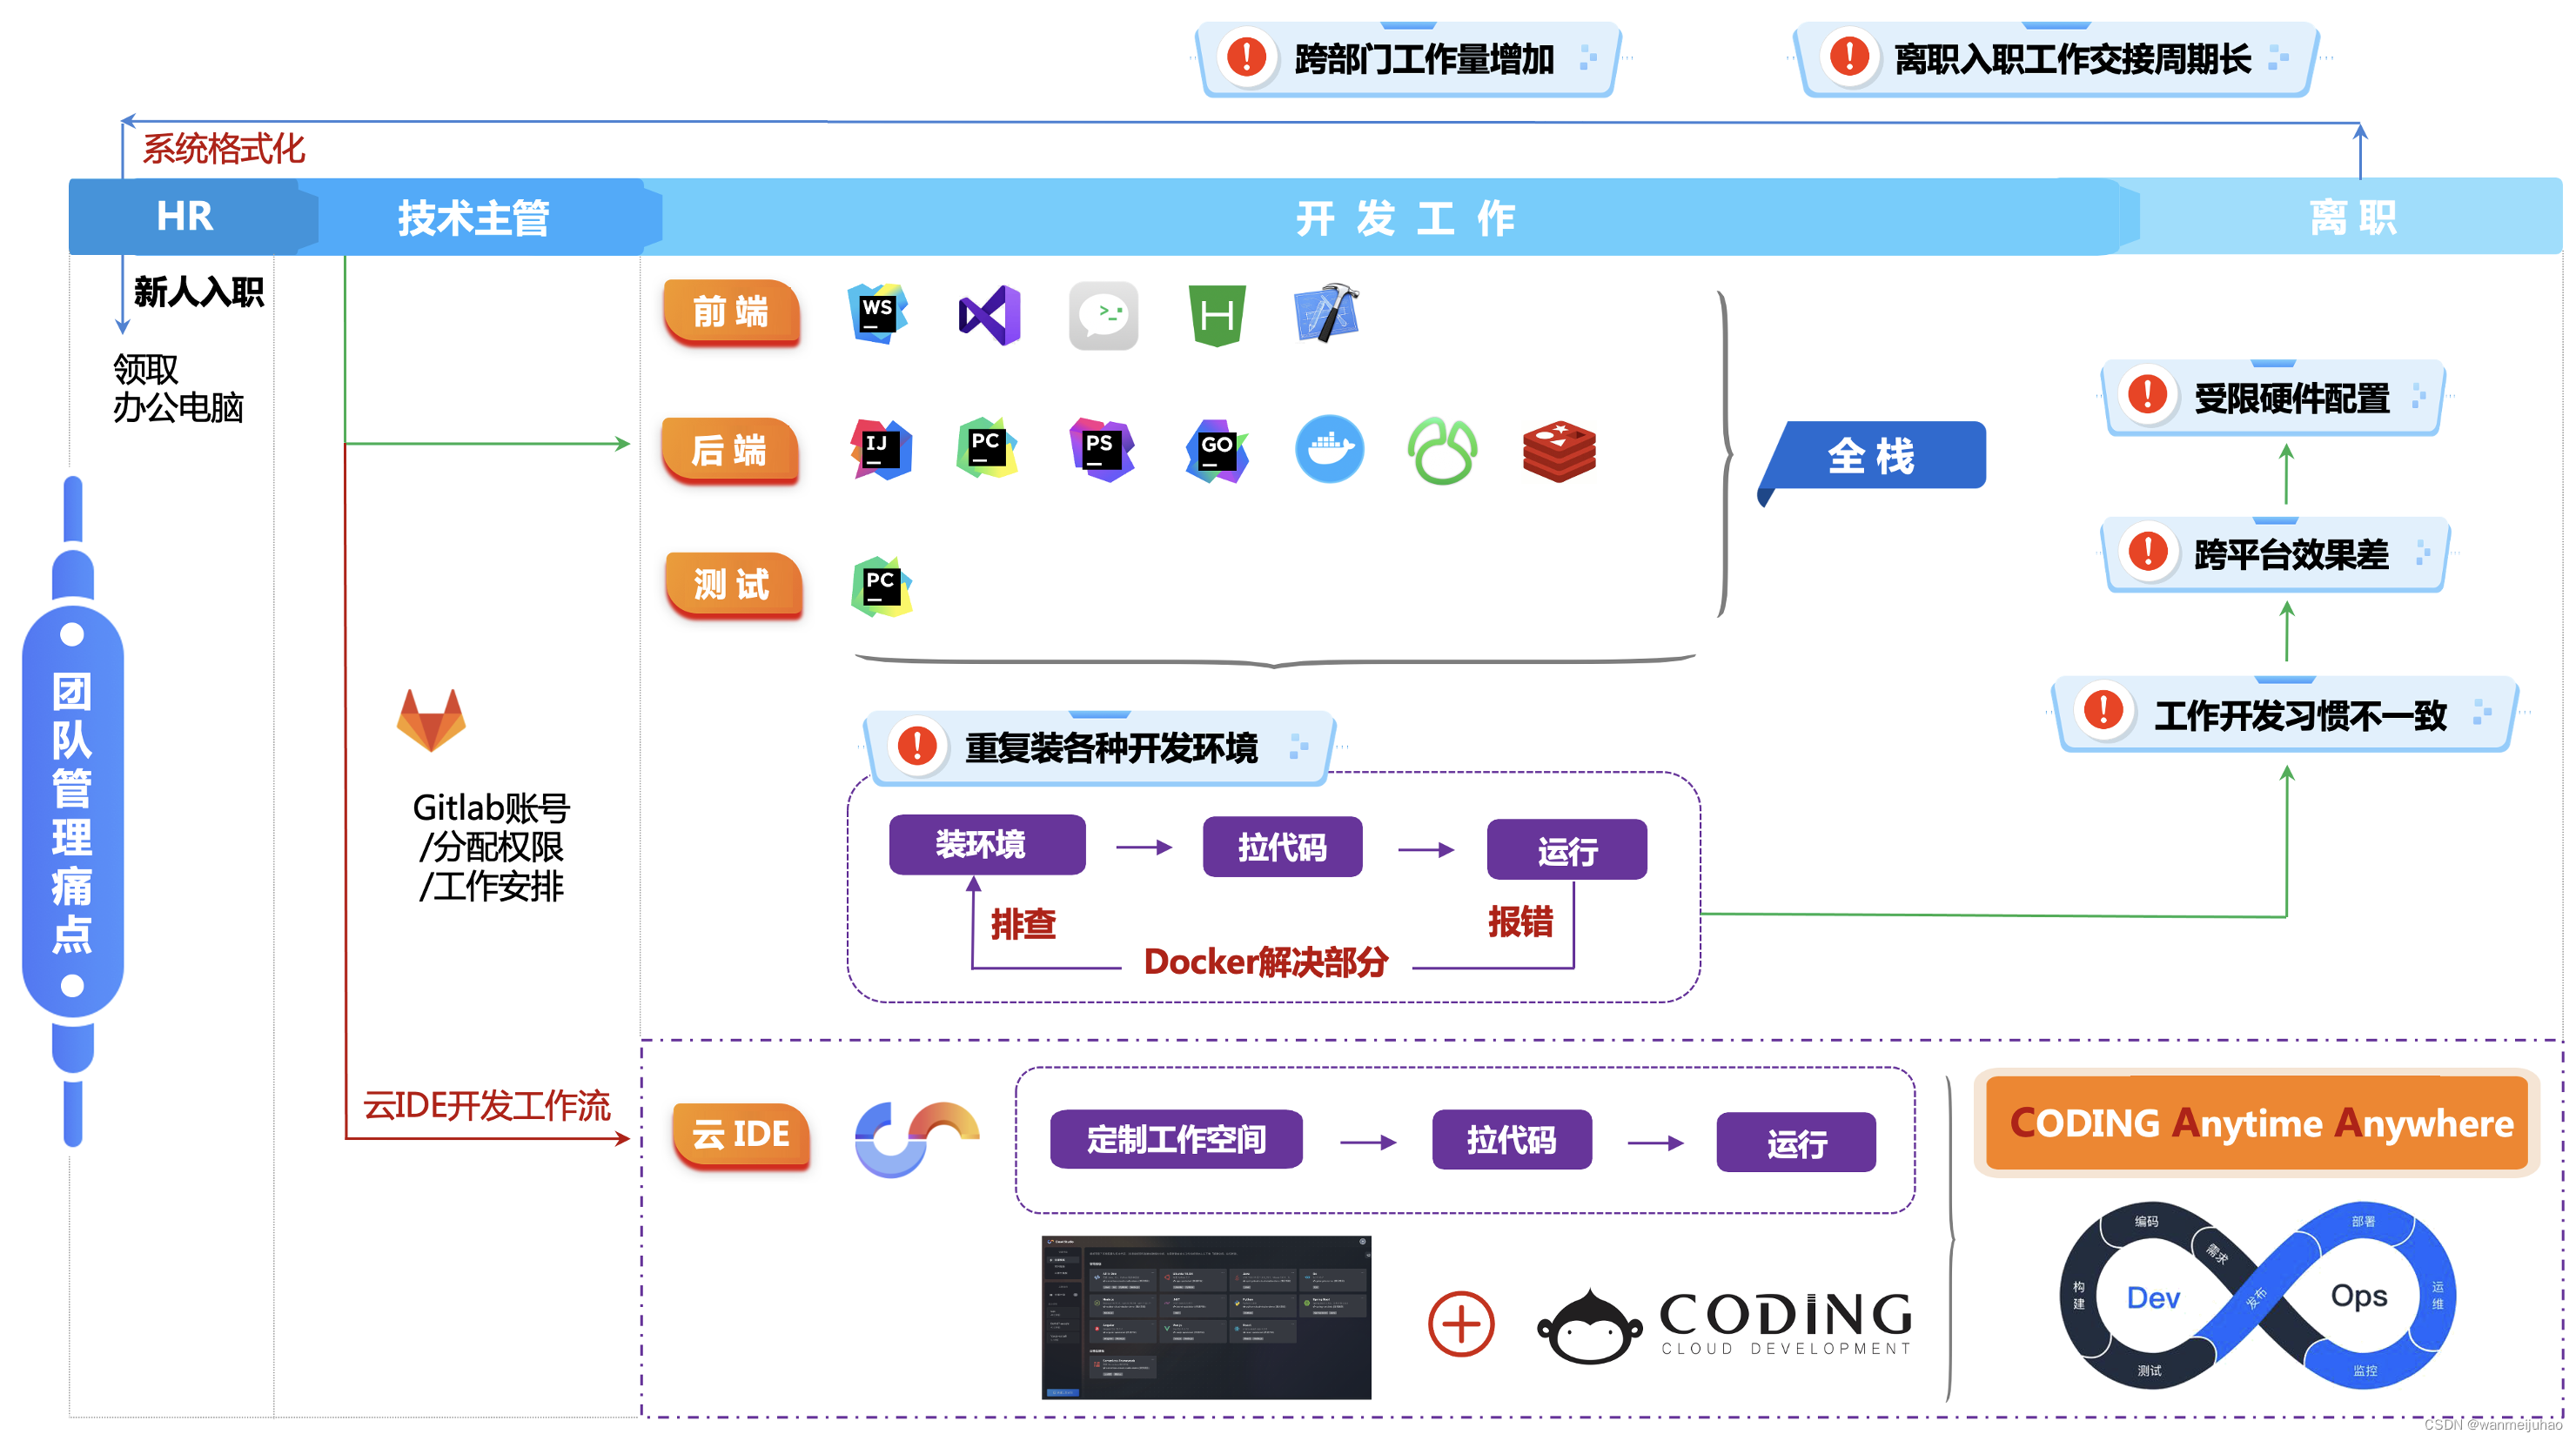Click the orange 前端 label
Screen dimensions: 2576x1441
click(x=731, y=312)
